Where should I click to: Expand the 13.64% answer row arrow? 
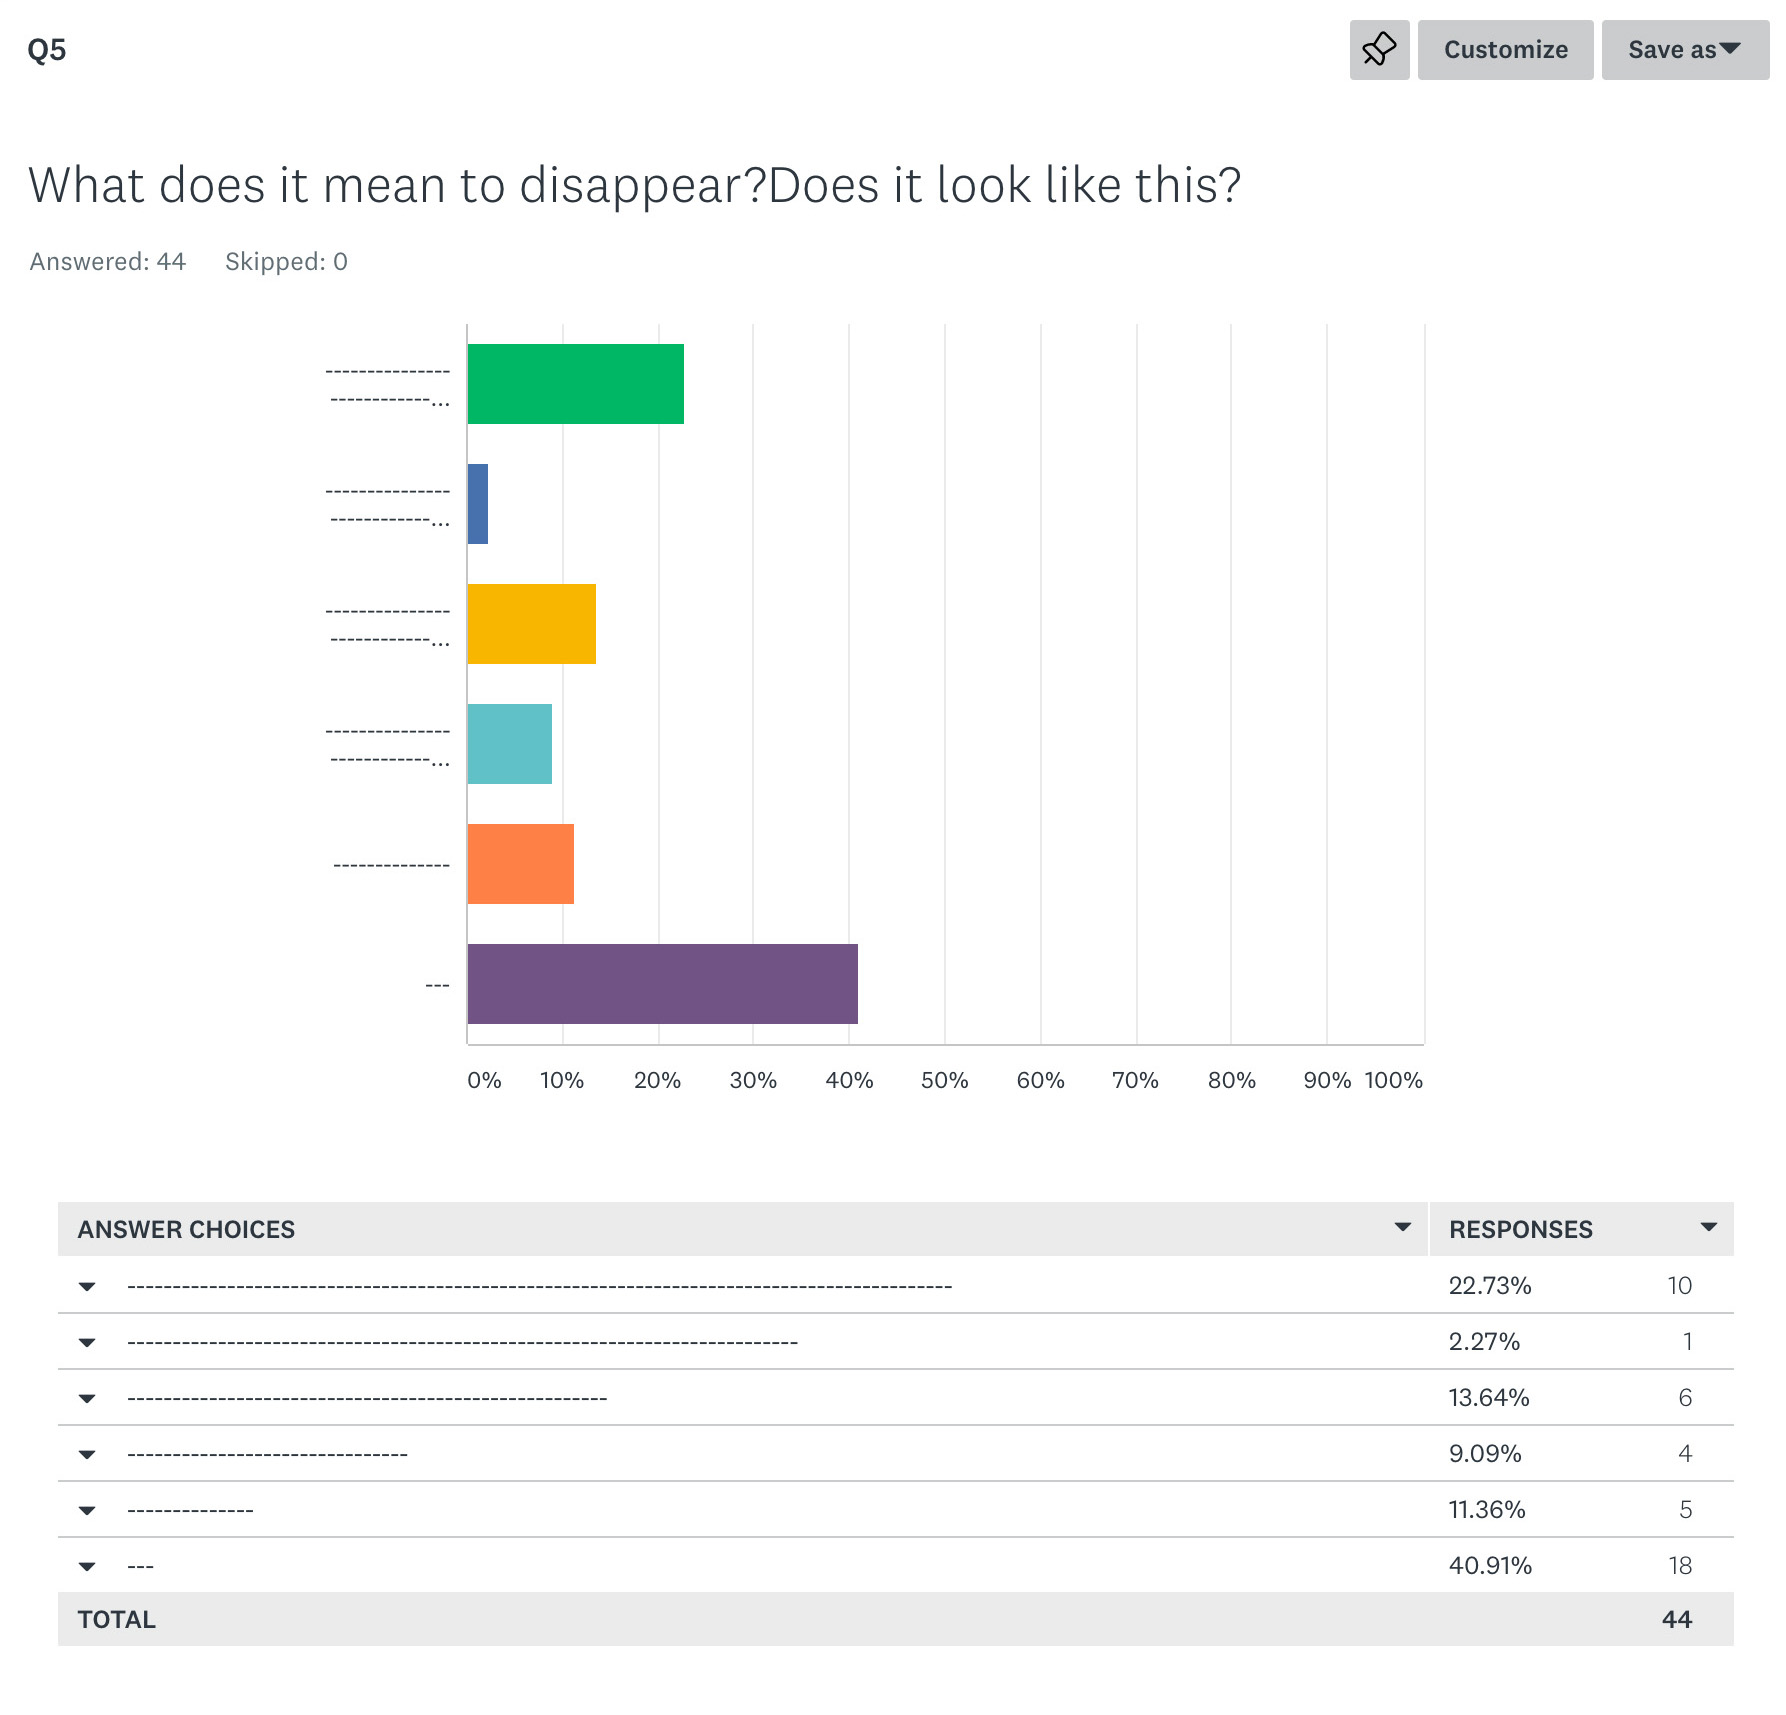coord(87,1399)
